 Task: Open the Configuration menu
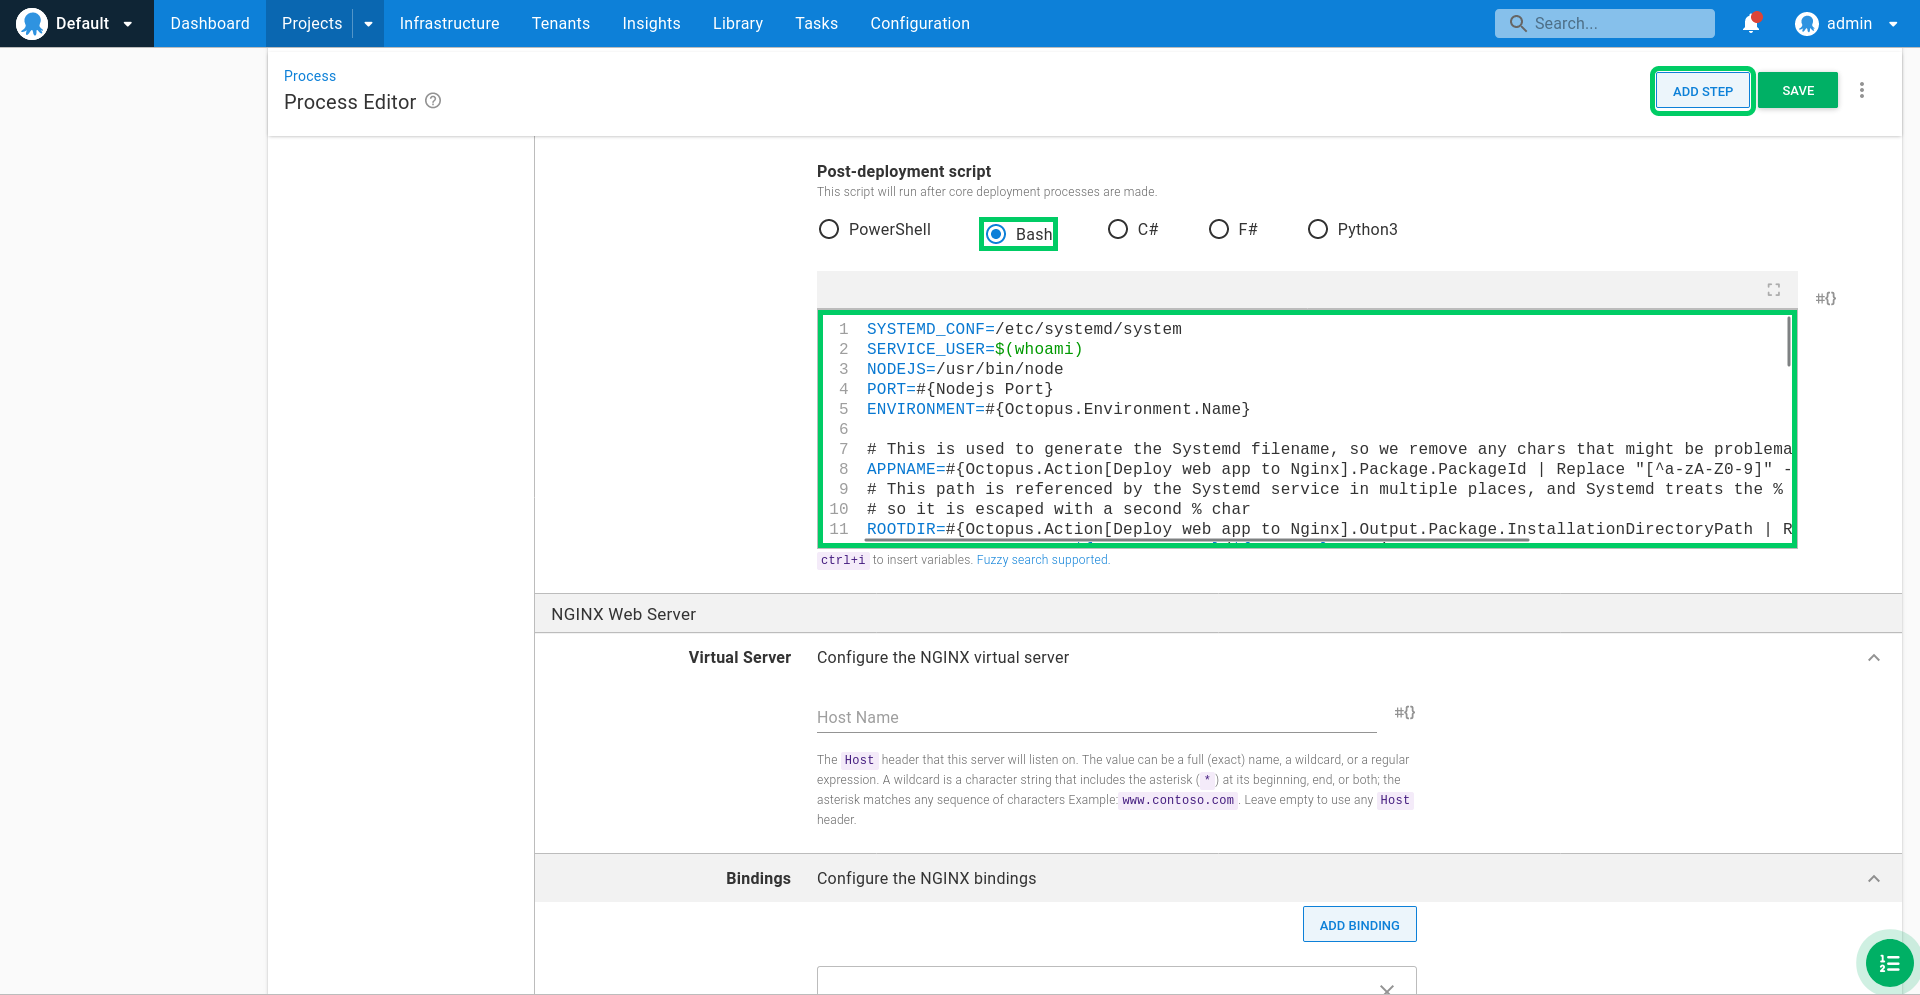point(919,23)
